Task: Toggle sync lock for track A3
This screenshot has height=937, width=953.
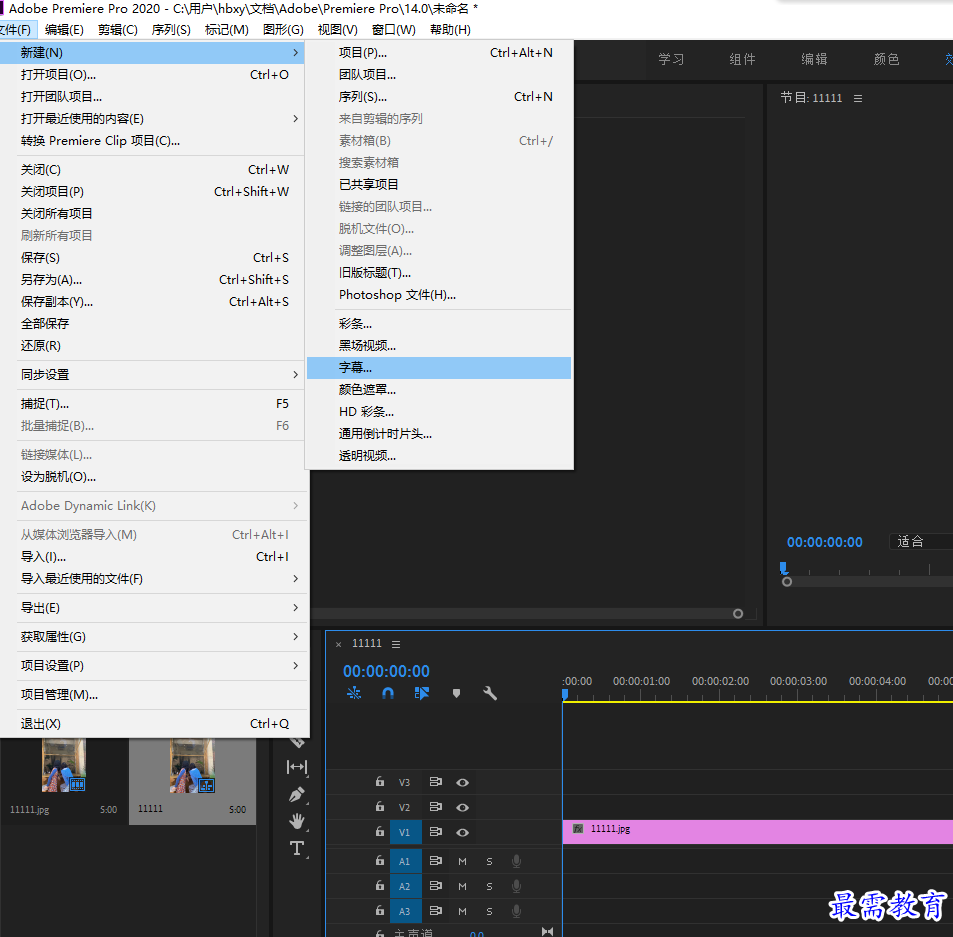Action: click(436, 911)
